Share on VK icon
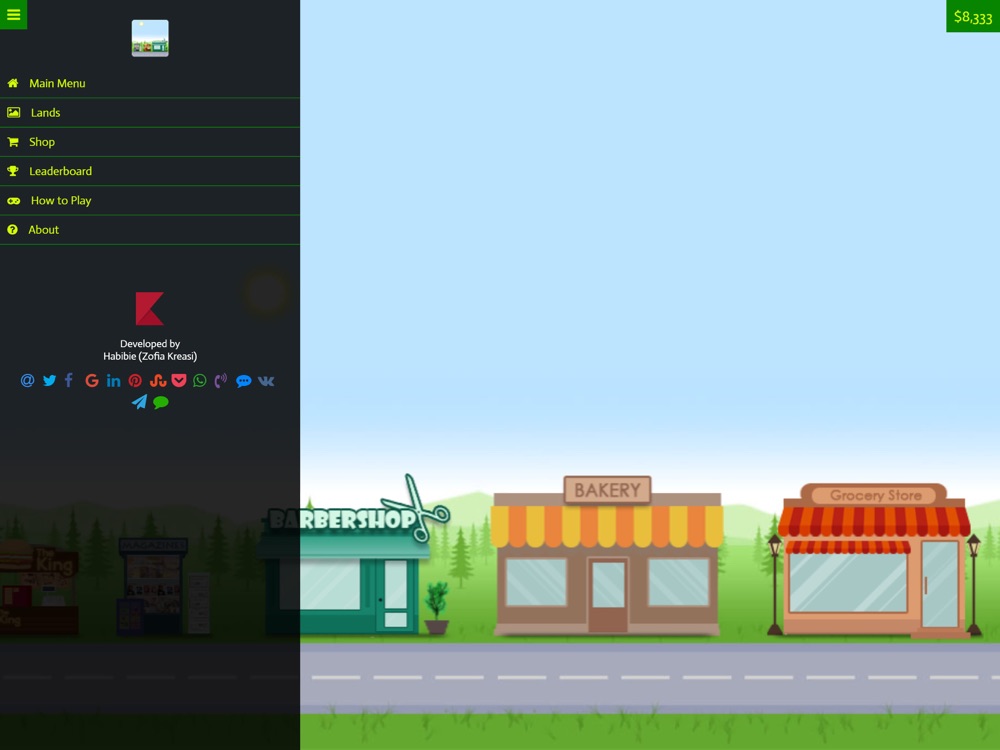1000x750 pixels. (266, 381)
